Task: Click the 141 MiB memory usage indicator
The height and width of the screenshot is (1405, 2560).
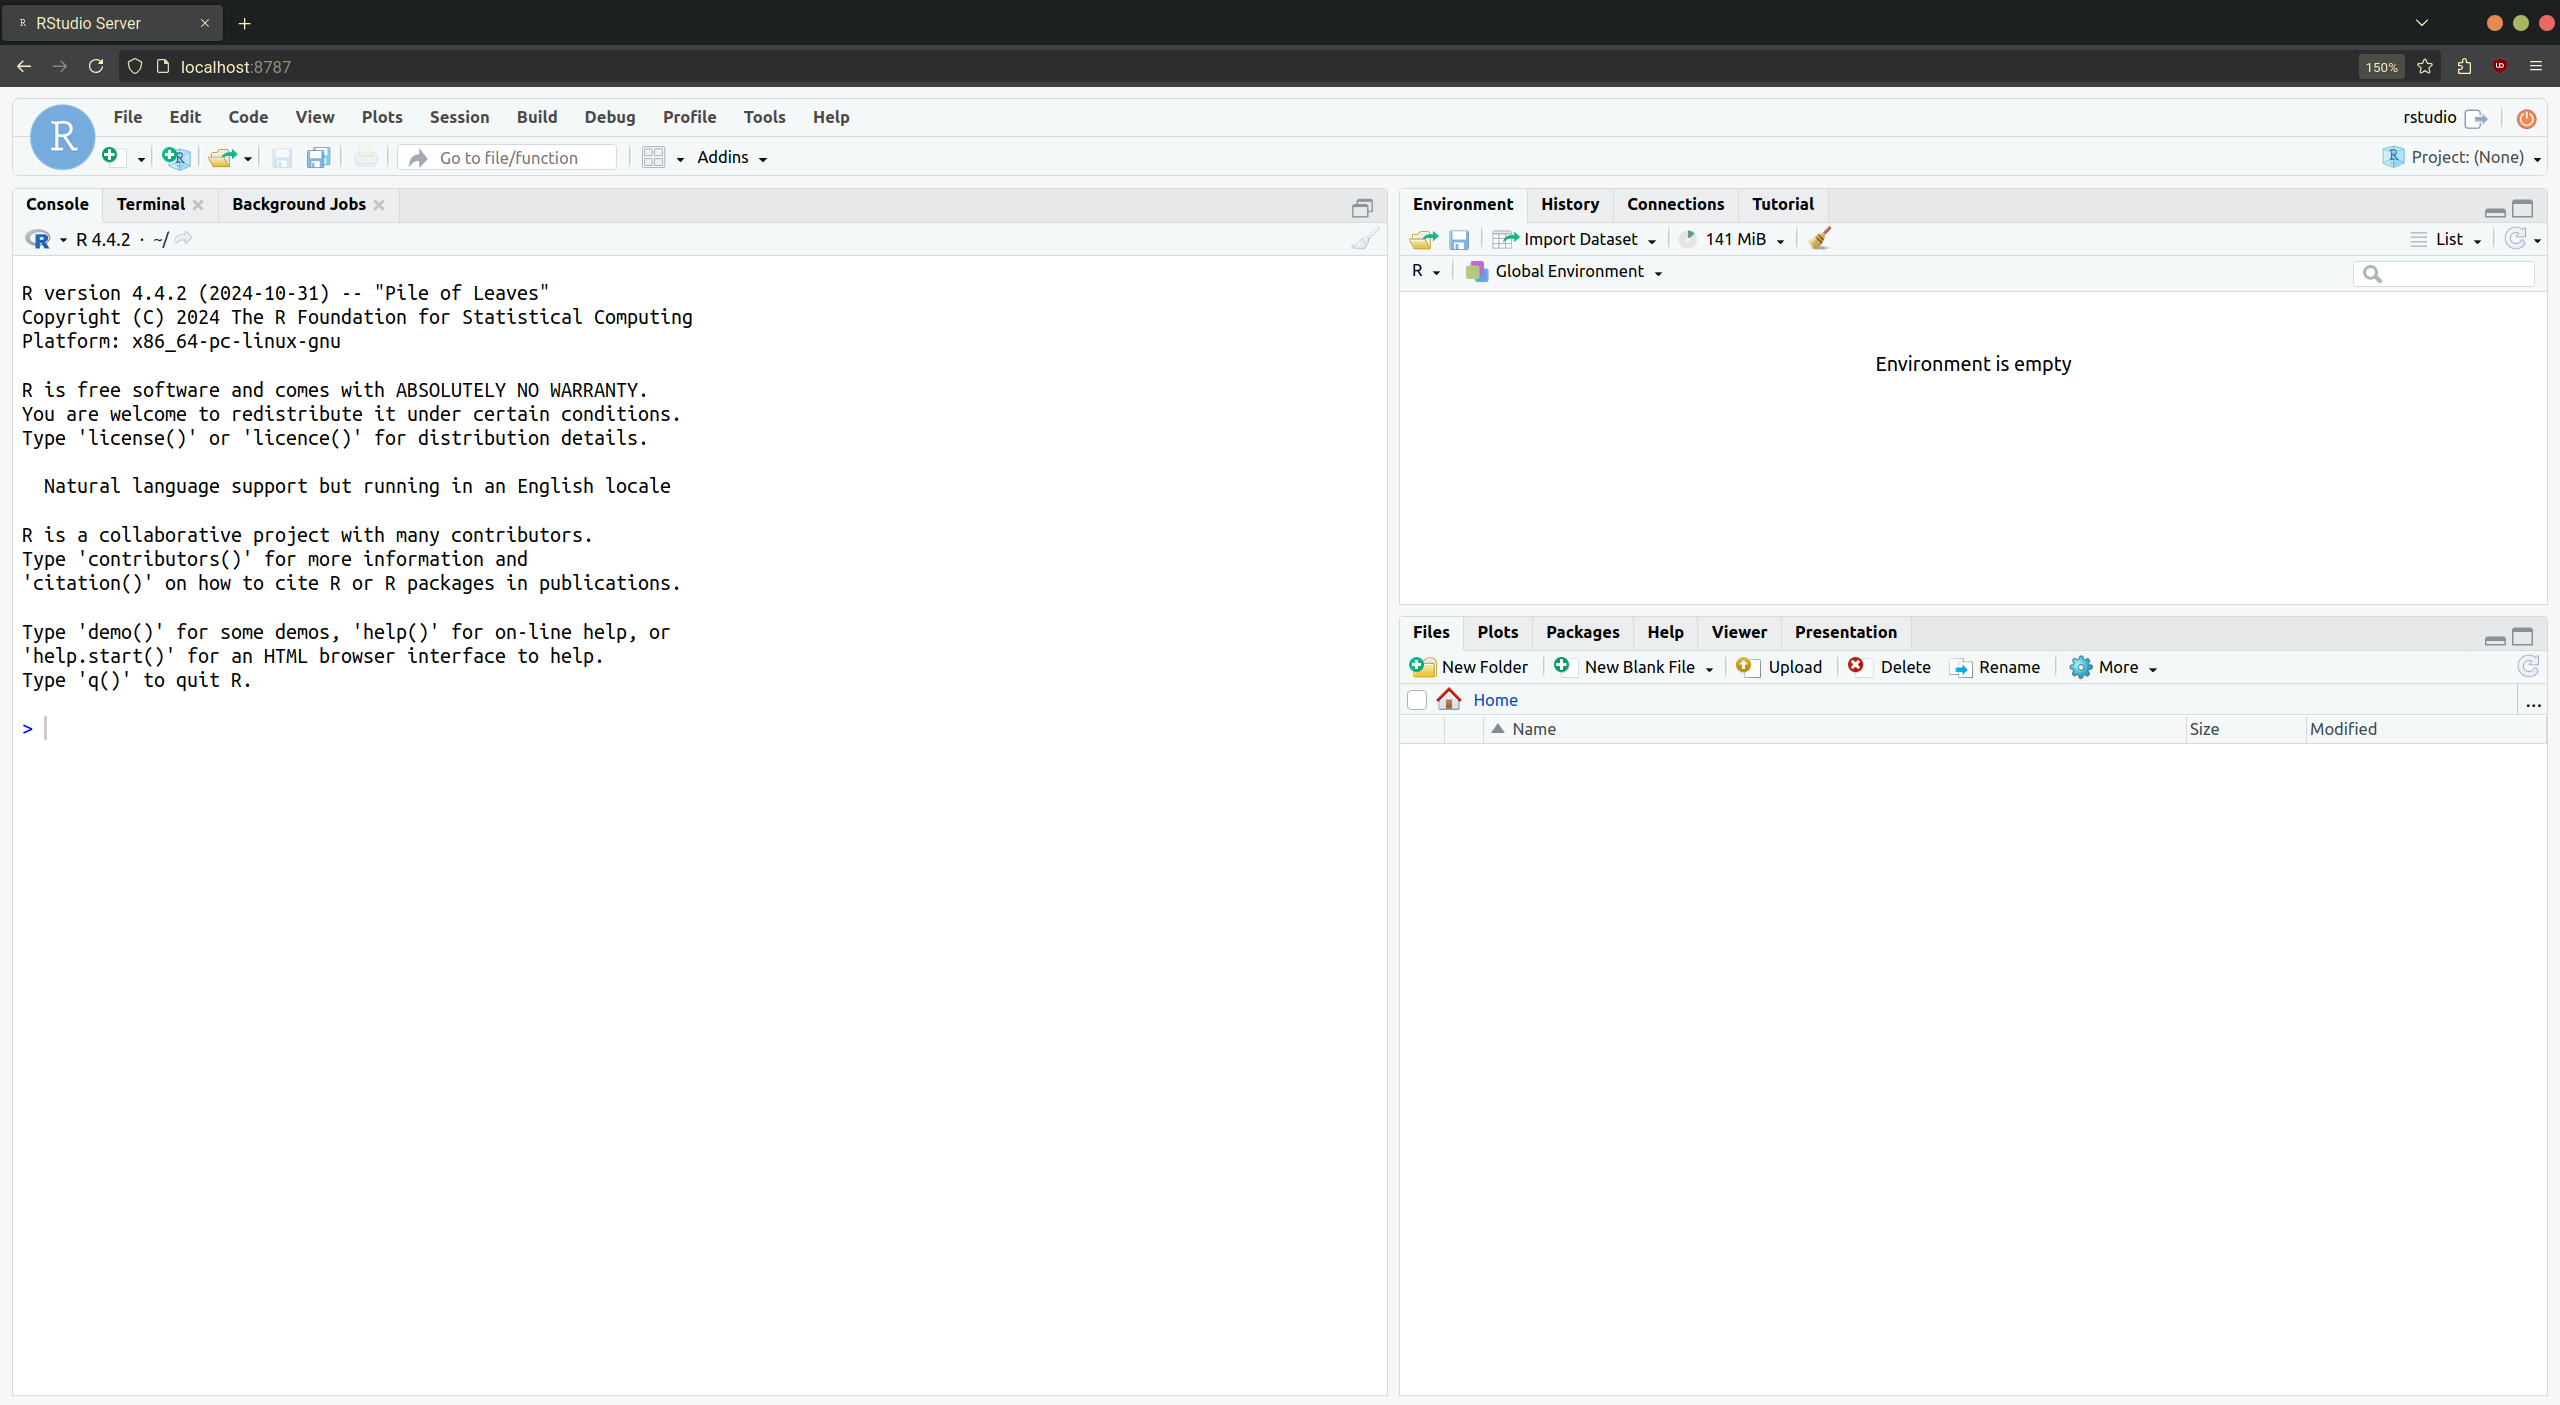Action: (x=1735, y=239)
